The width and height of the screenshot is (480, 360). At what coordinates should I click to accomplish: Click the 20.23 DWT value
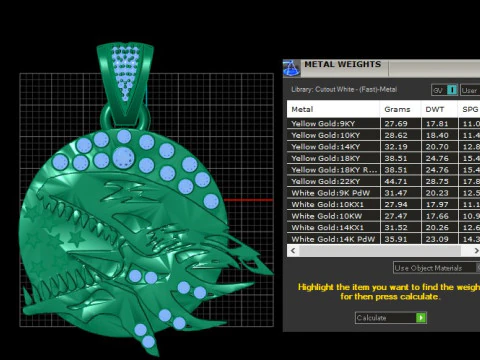tap(437, 193)
